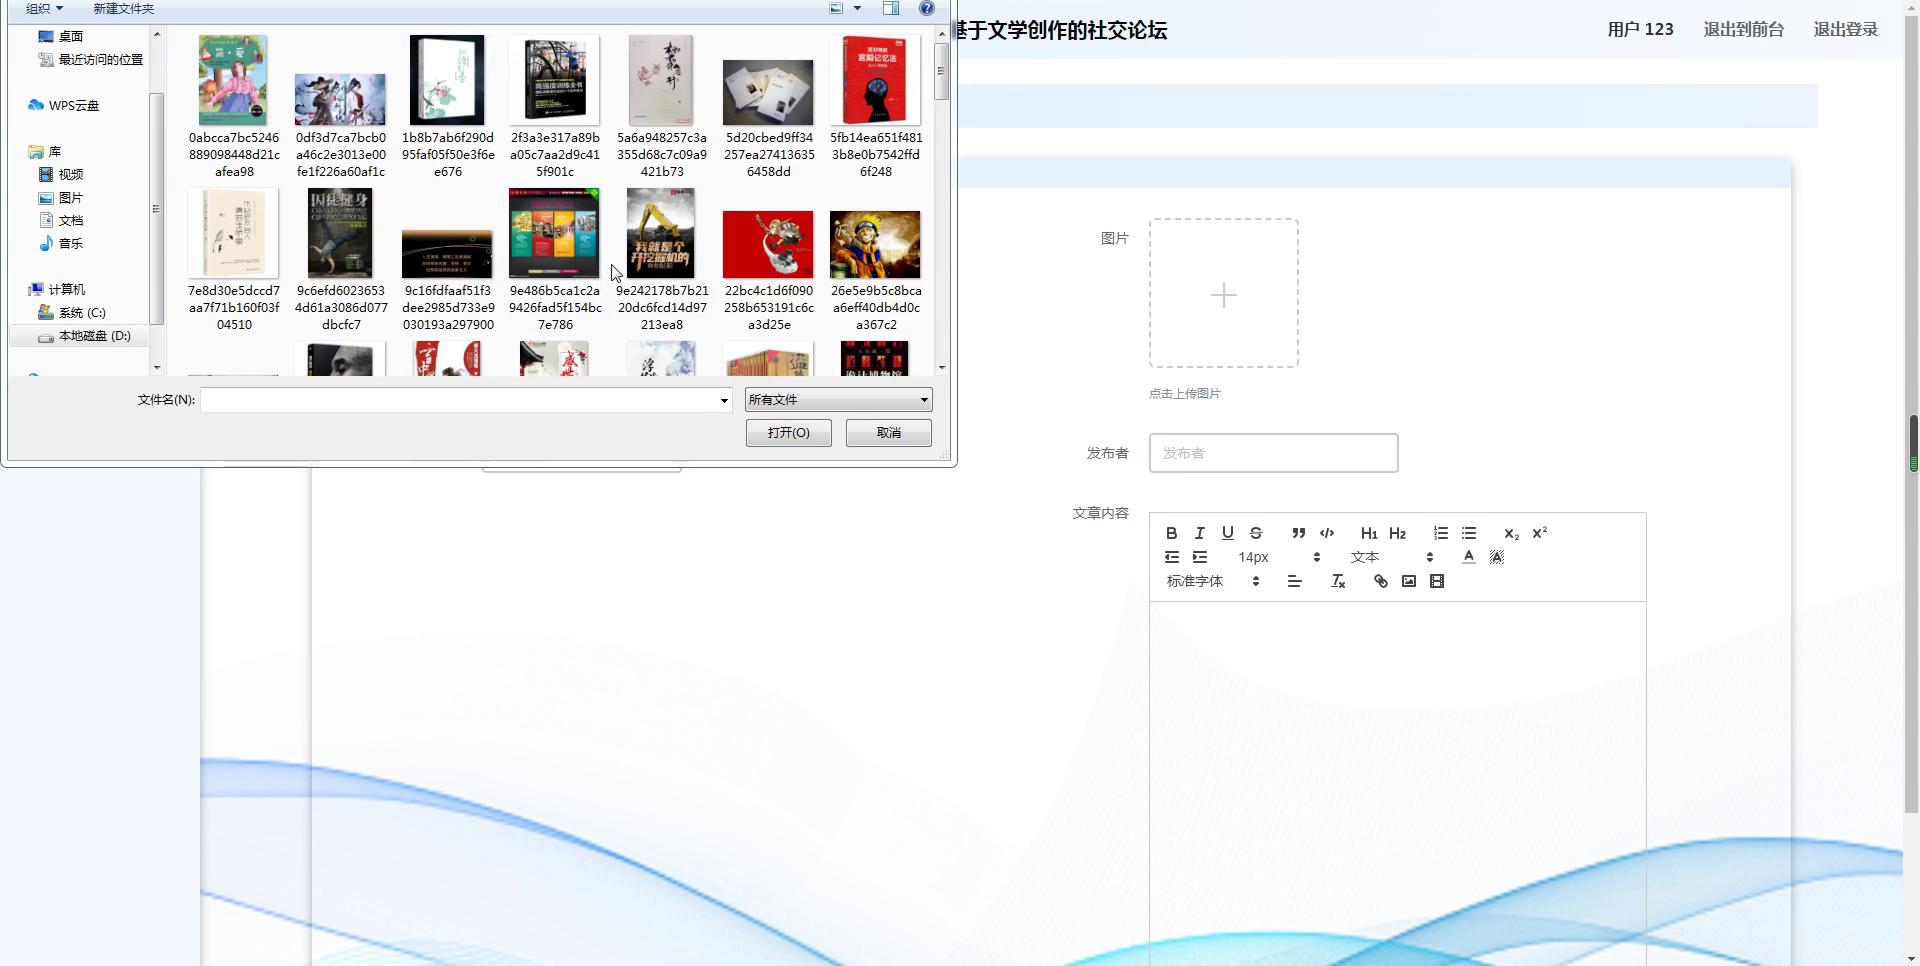This screenshot has width=1920, height=966.
Task: Clear text formatting with Tx icon
Action: coord(1338,581)
